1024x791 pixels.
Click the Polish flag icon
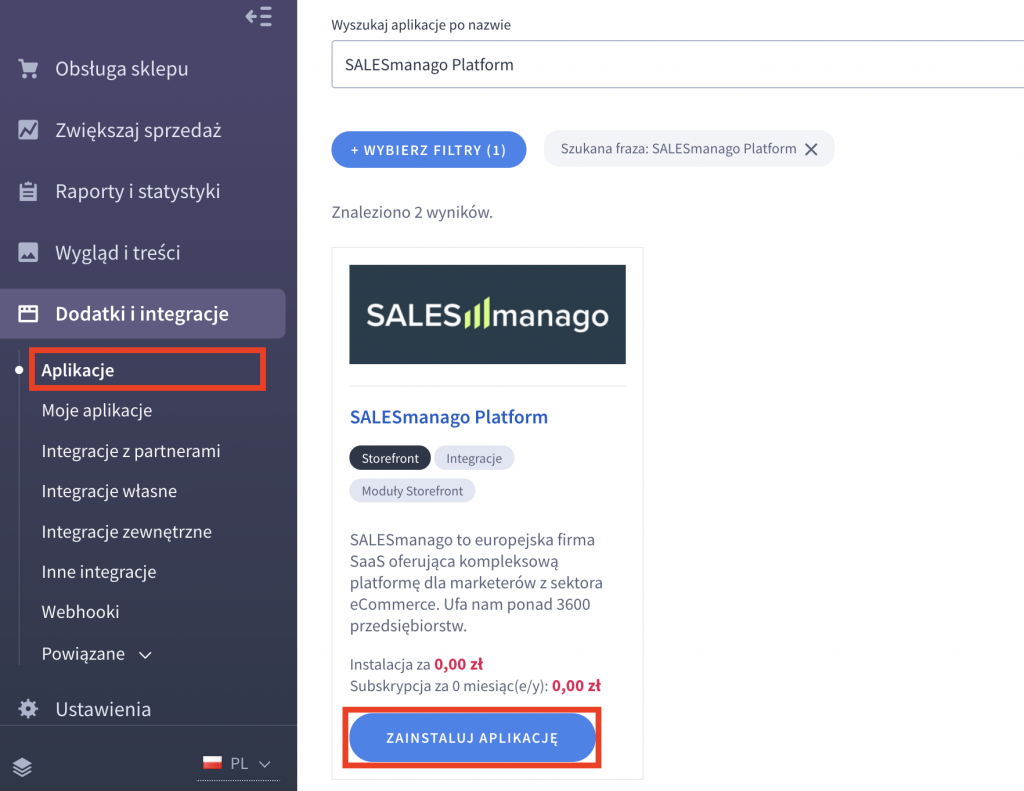(x=211, y=762)
